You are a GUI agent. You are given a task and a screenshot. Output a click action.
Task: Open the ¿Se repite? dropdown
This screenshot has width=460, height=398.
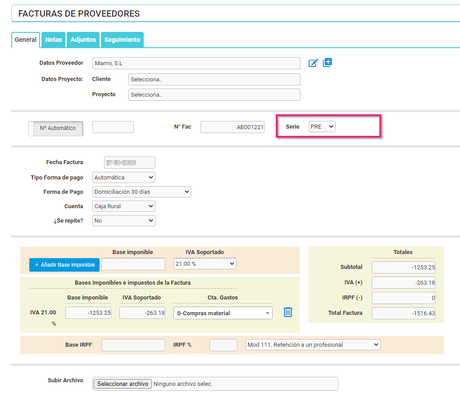[x=124, y=221]
